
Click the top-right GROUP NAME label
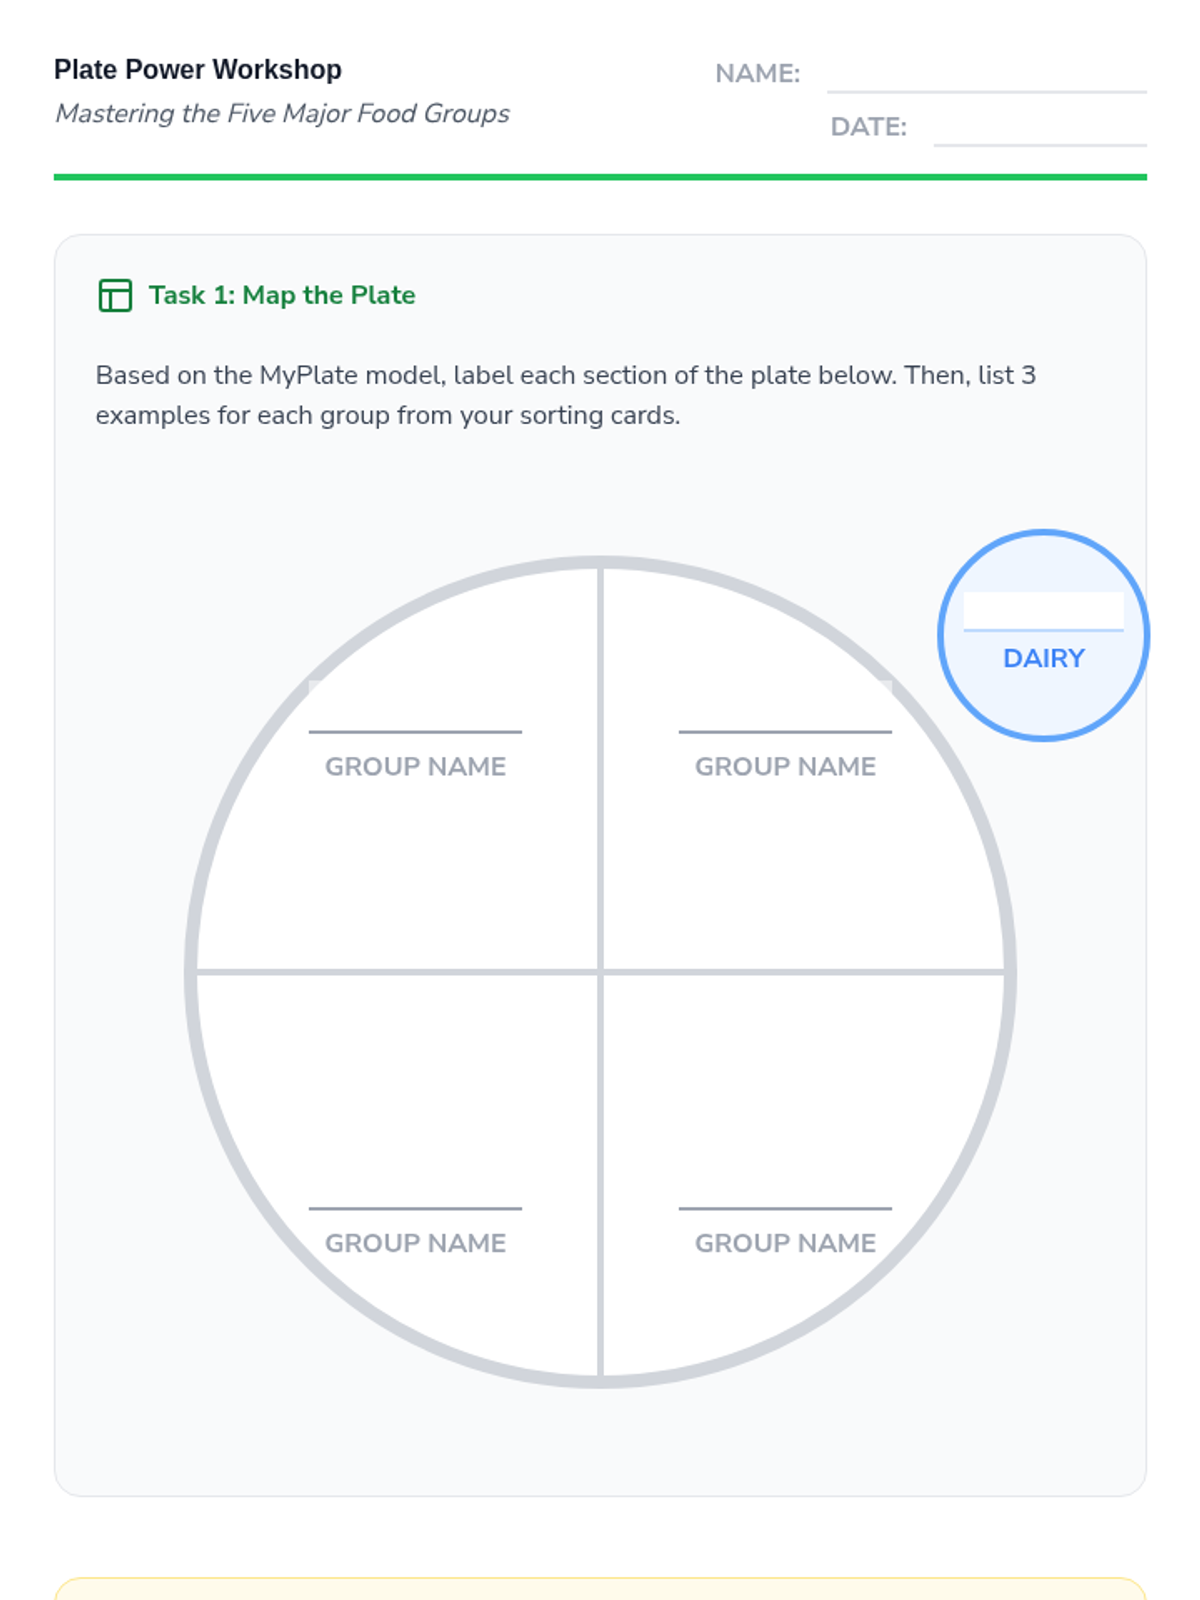tap(785, 766)
